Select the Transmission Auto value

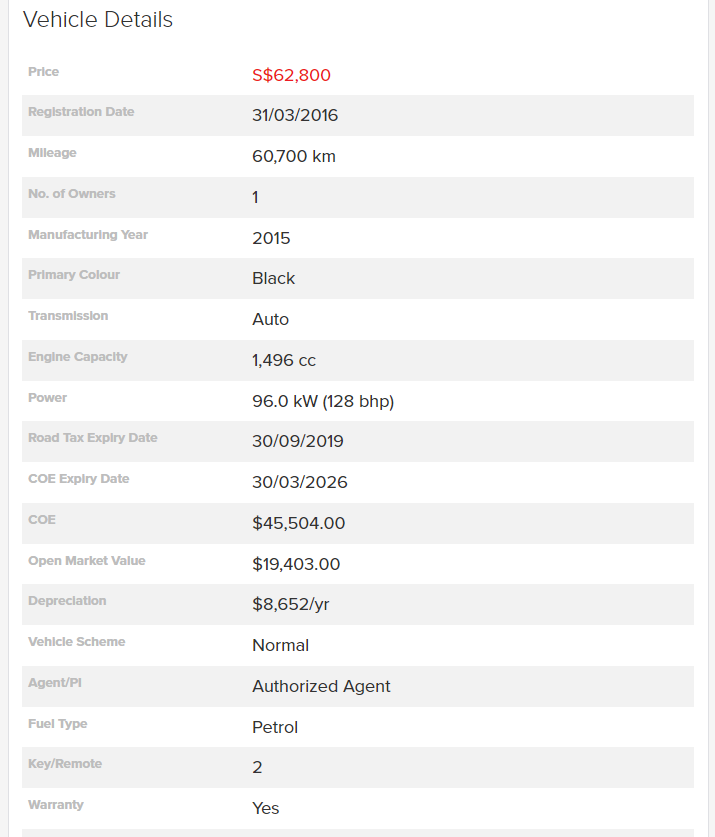(x=270, y=319)
